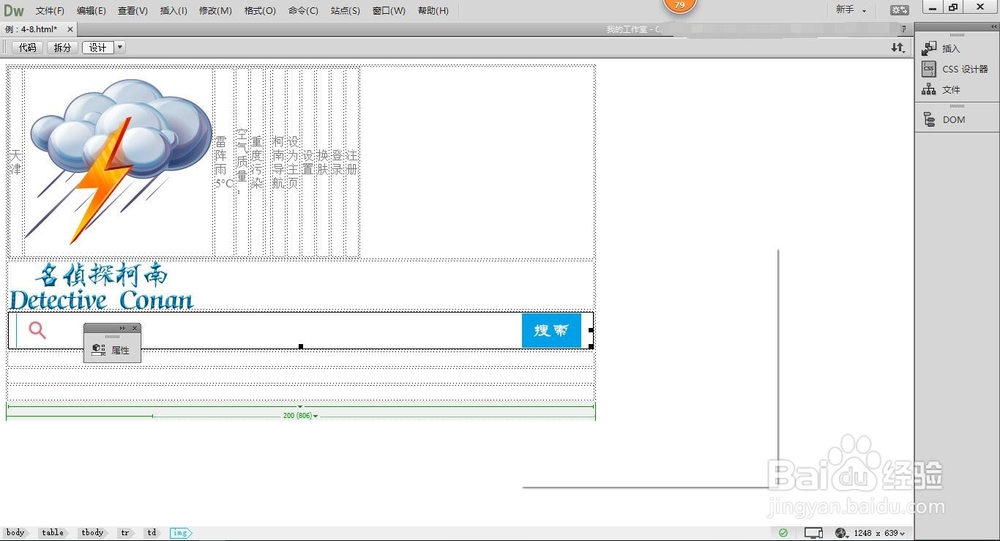Open the 查看(V) menu
Viewport: 1000px width, 541px height.
(x=133, y=10)
